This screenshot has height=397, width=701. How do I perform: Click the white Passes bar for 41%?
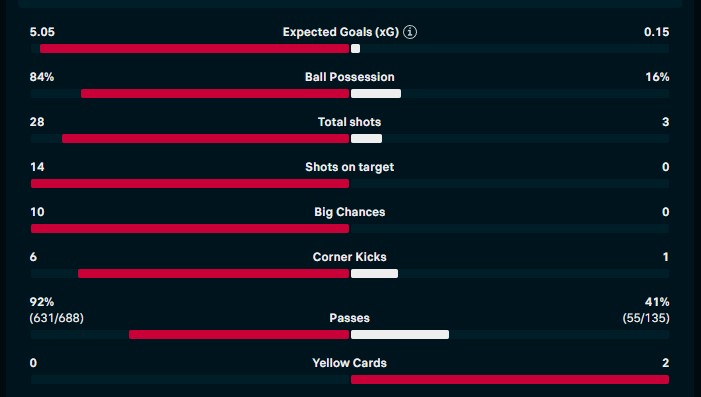click(x=400, y=335)
